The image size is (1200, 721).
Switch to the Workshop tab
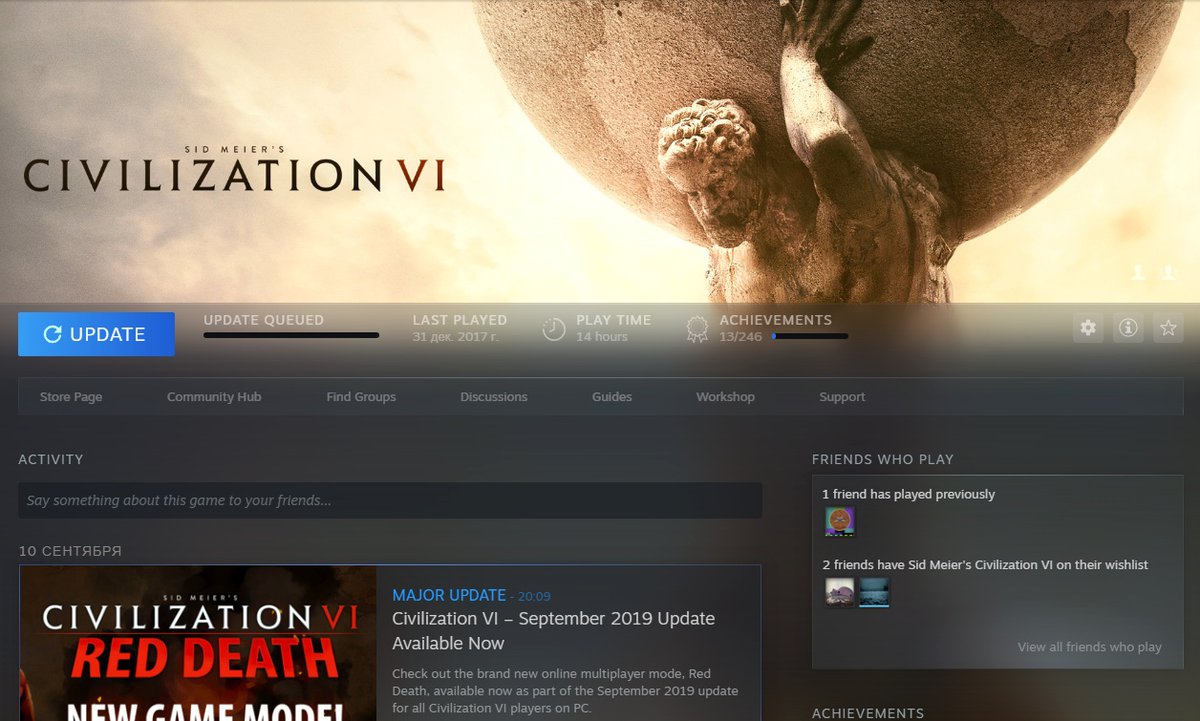click(x=725, y=397)
